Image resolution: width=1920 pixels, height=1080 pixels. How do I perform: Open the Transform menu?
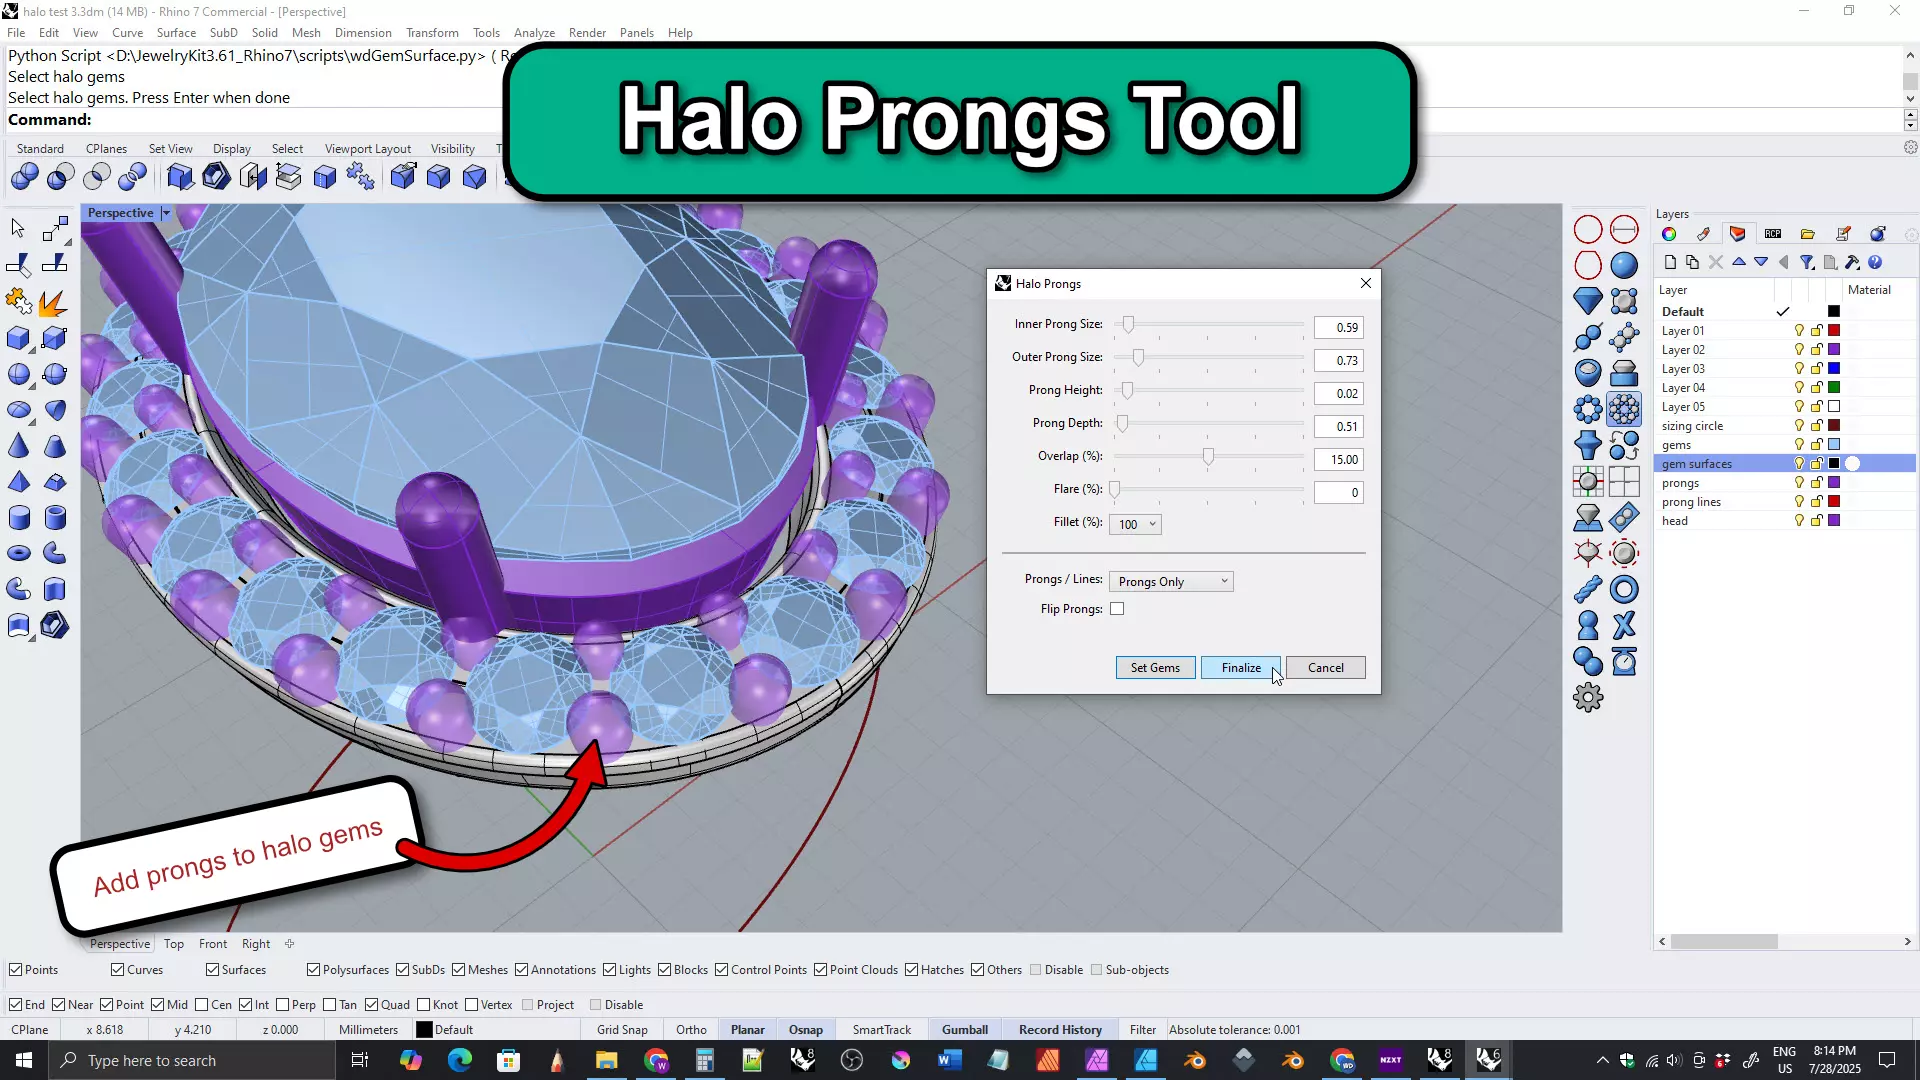click(431, 32)
